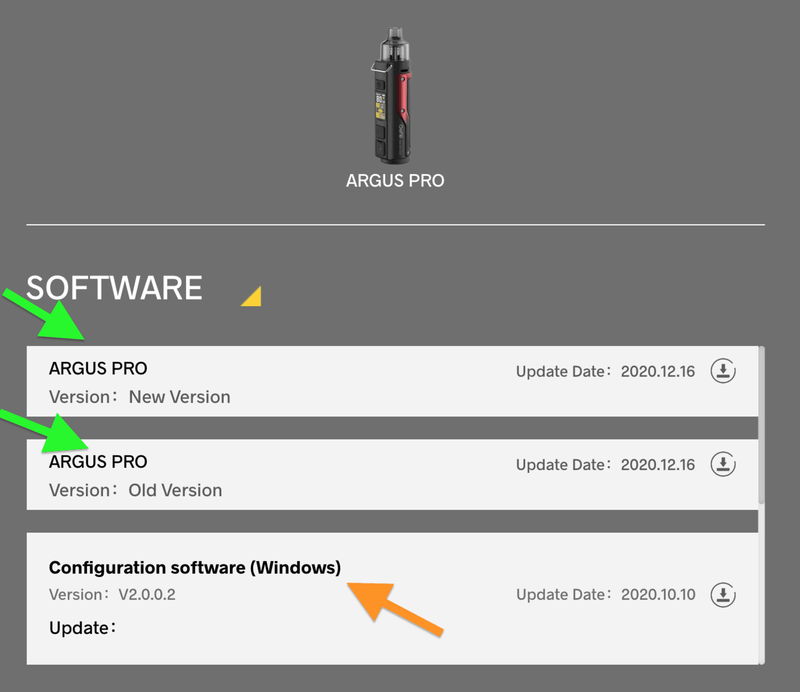Click ARGUS PRO title in New Version row
The image size is (800, 692).
(98, 368)
